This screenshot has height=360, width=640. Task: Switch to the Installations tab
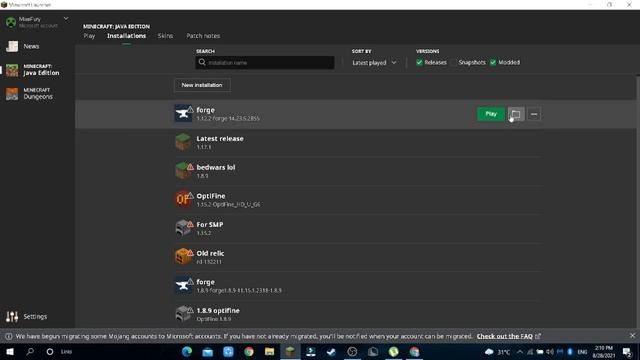point(127,36)
